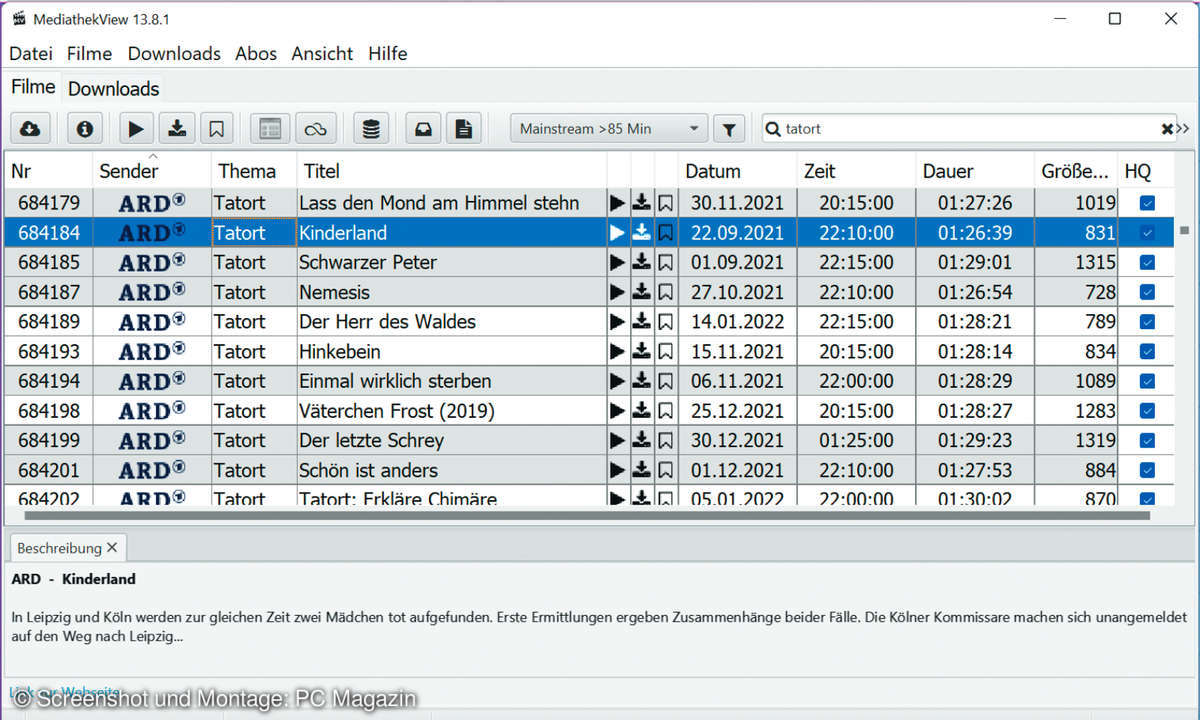Image resolution: width=1200 pixels, height=720 pixels.
Task: Open filter dialog via funnel icon
Action: (x=729, y=129)
